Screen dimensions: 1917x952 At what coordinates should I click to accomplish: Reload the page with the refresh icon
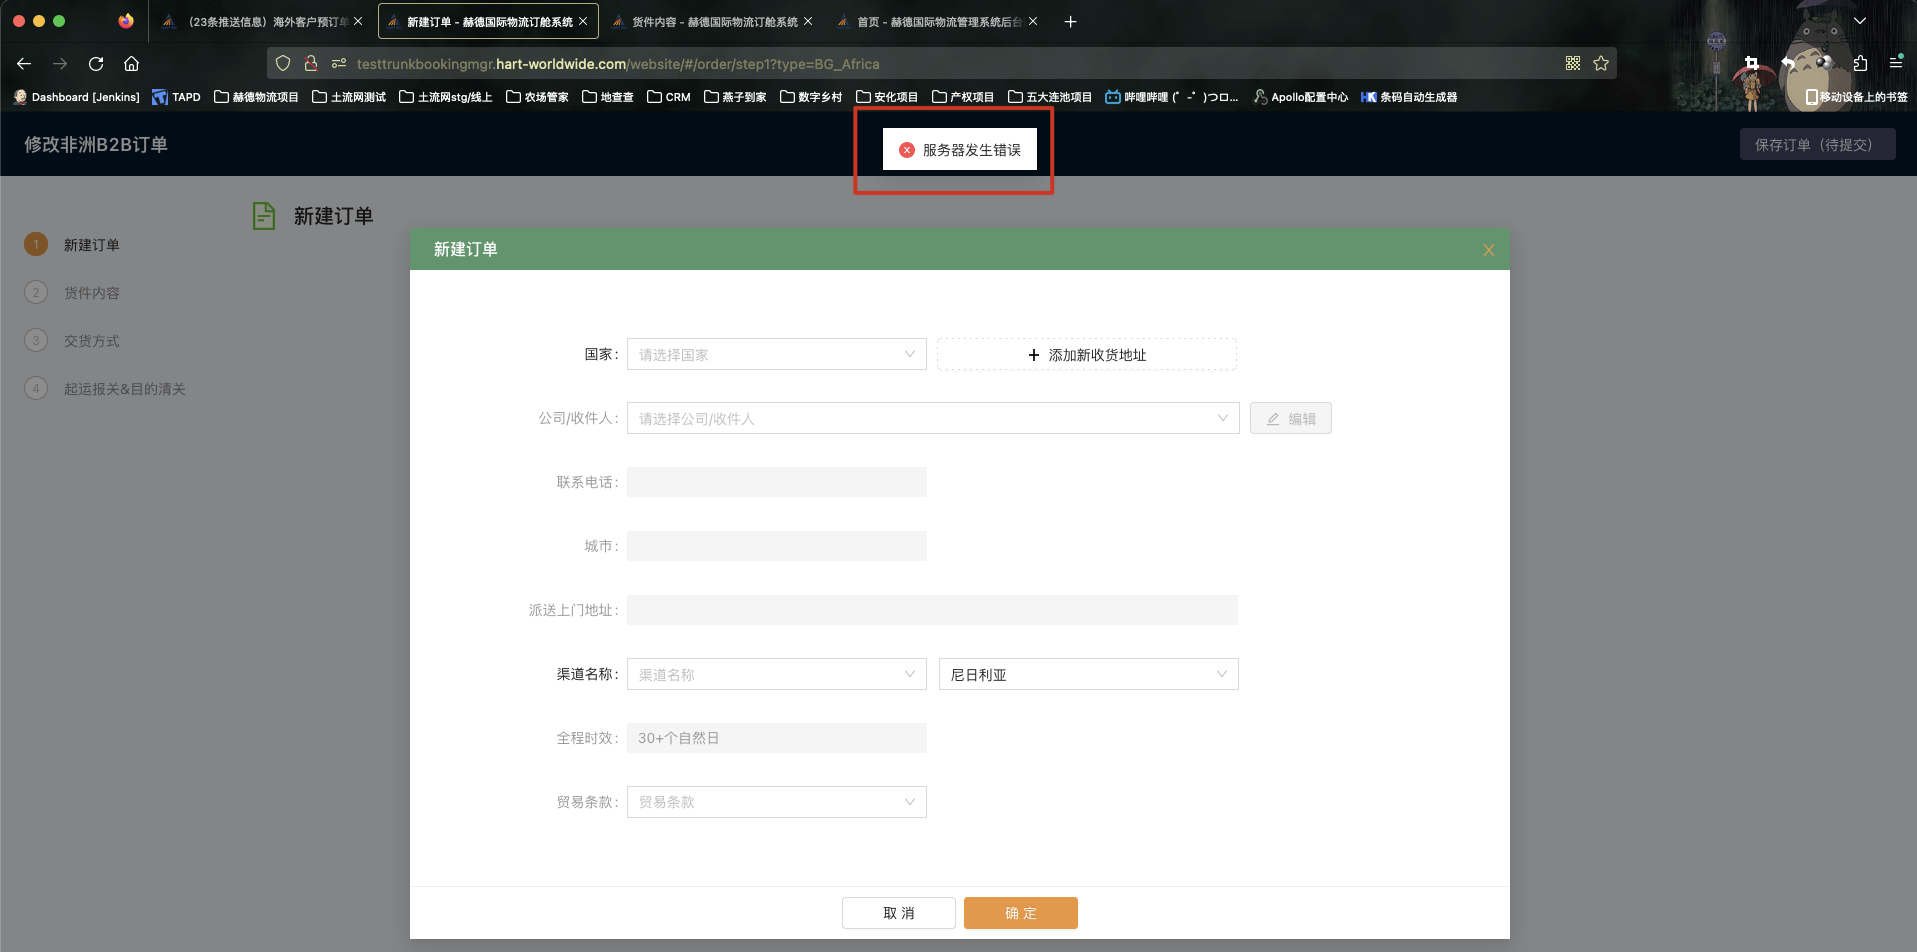96,64
